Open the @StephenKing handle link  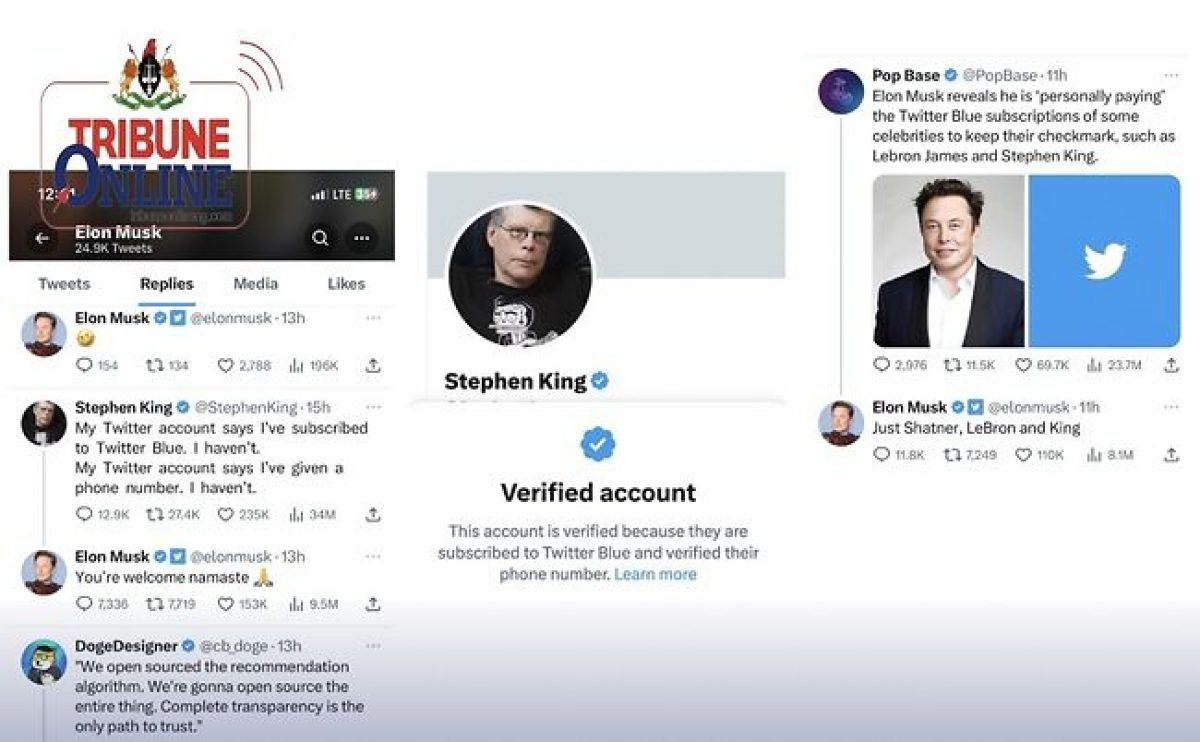245,407
